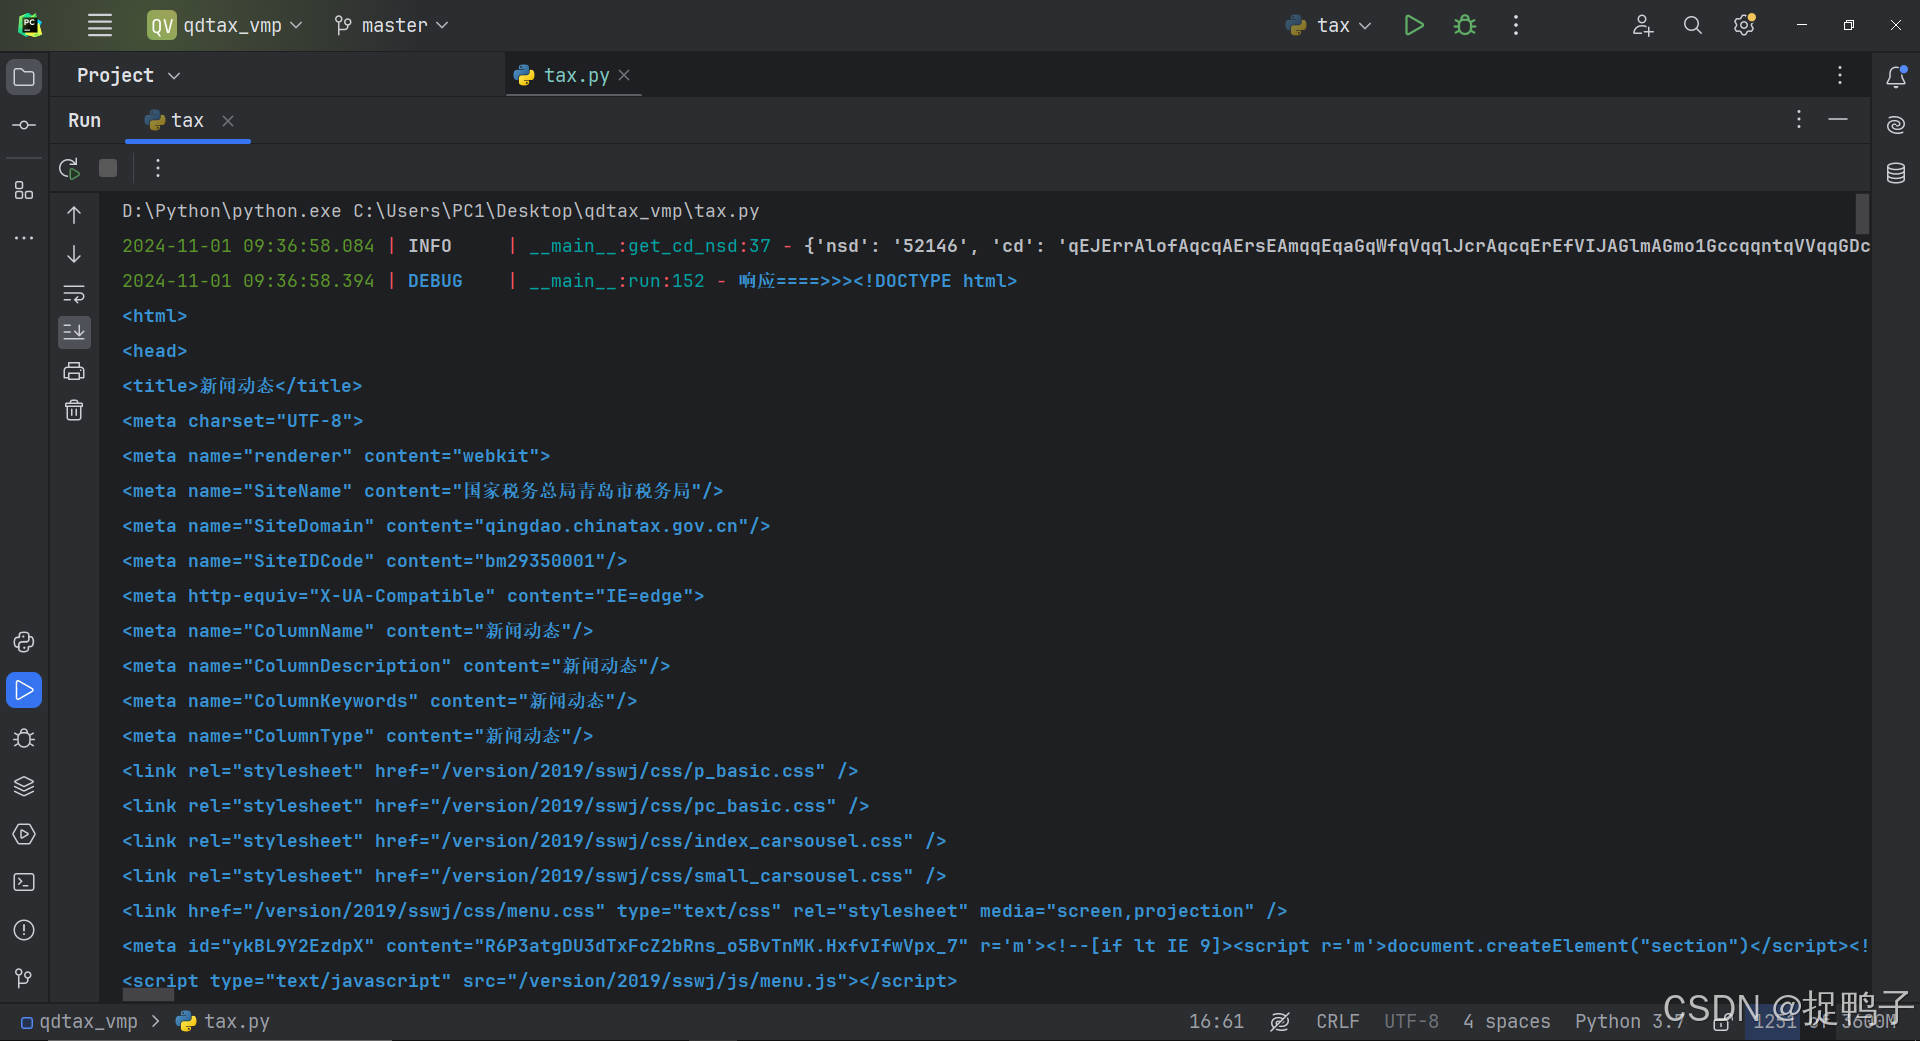Toggle scroll to end of console

[x=74, y=332]
